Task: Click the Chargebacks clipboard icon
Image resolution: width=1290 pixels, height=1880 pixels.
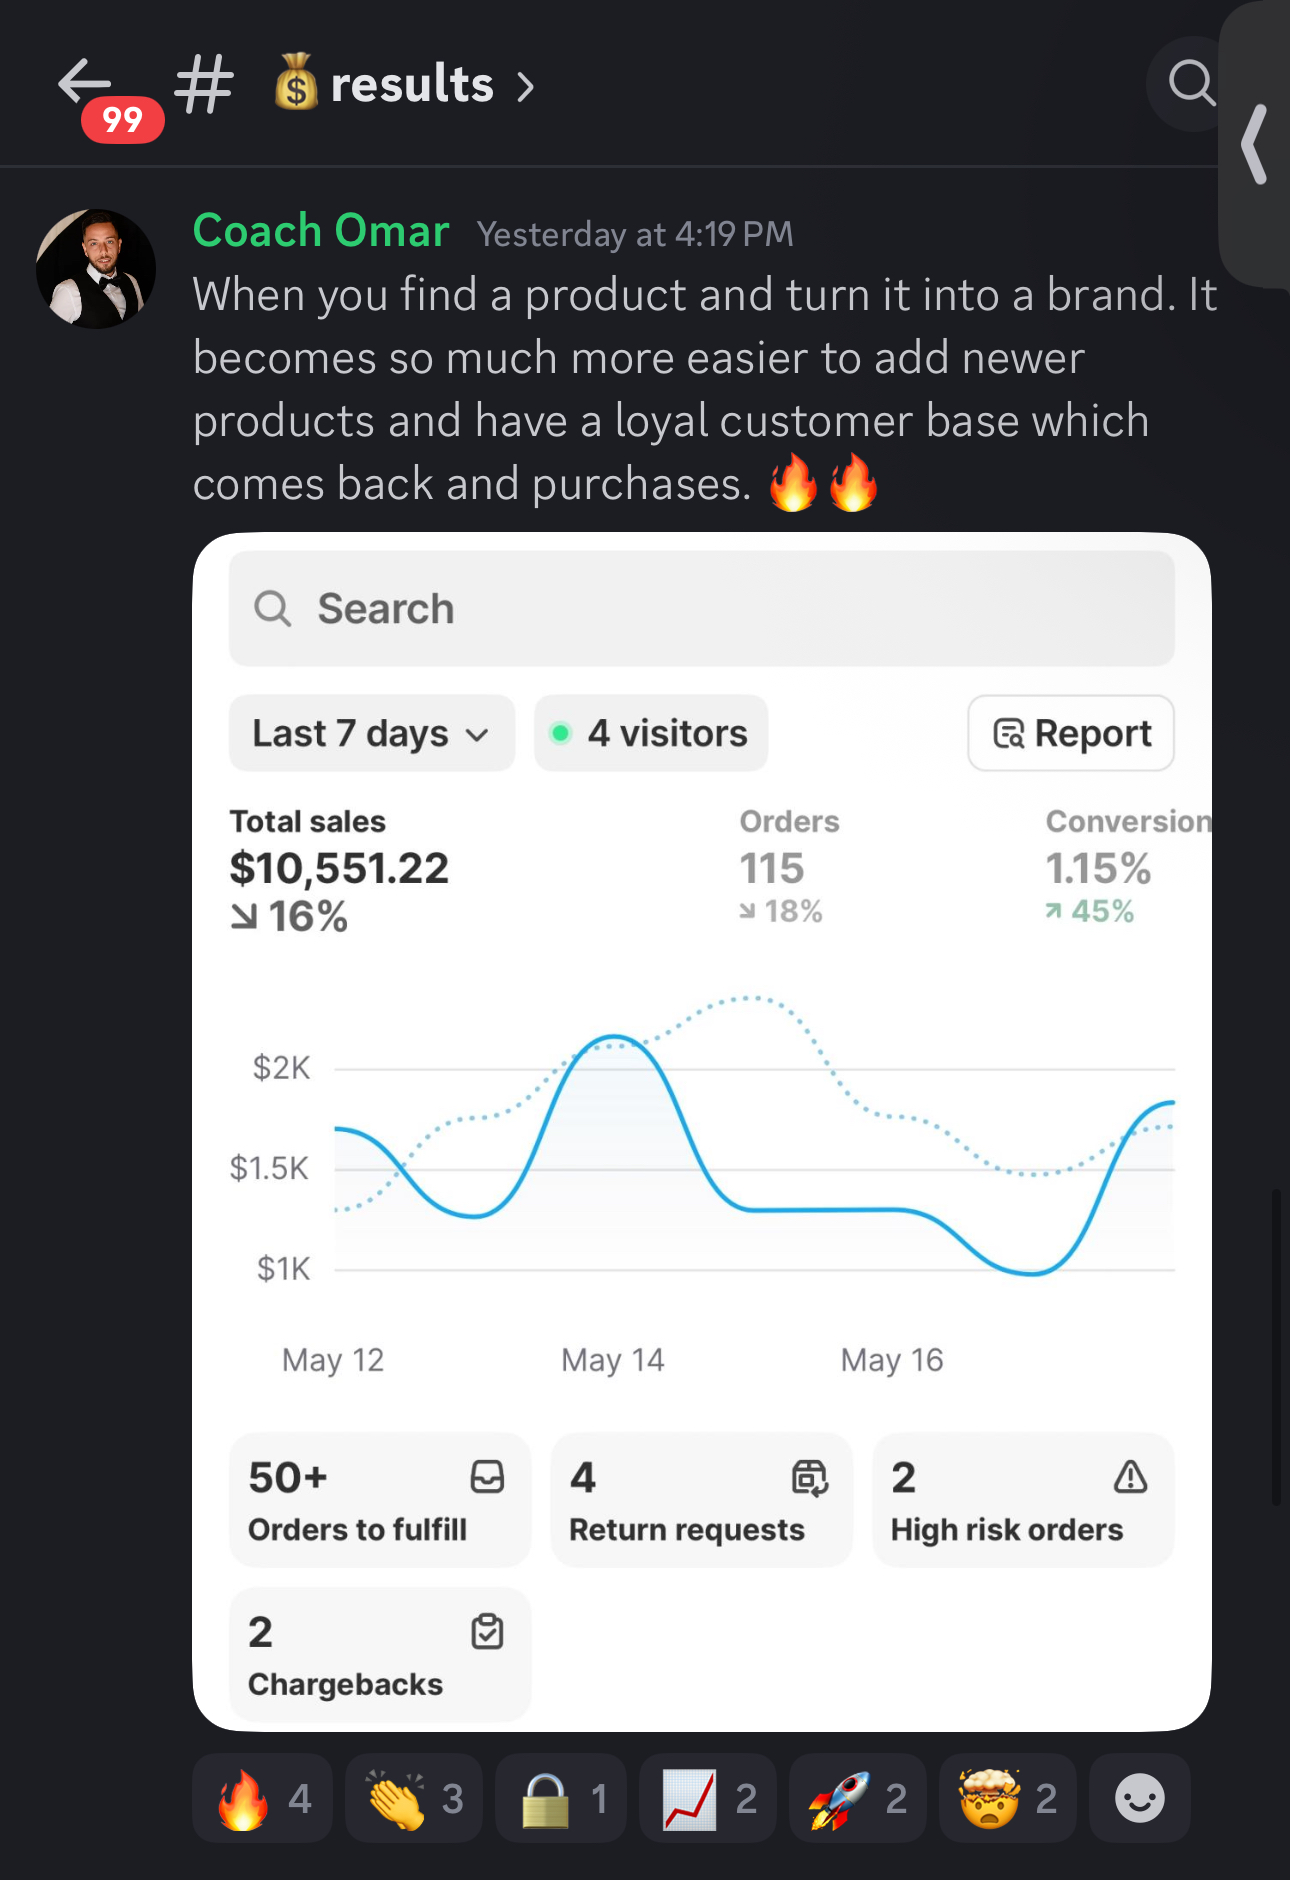Action: point(487,1632)
